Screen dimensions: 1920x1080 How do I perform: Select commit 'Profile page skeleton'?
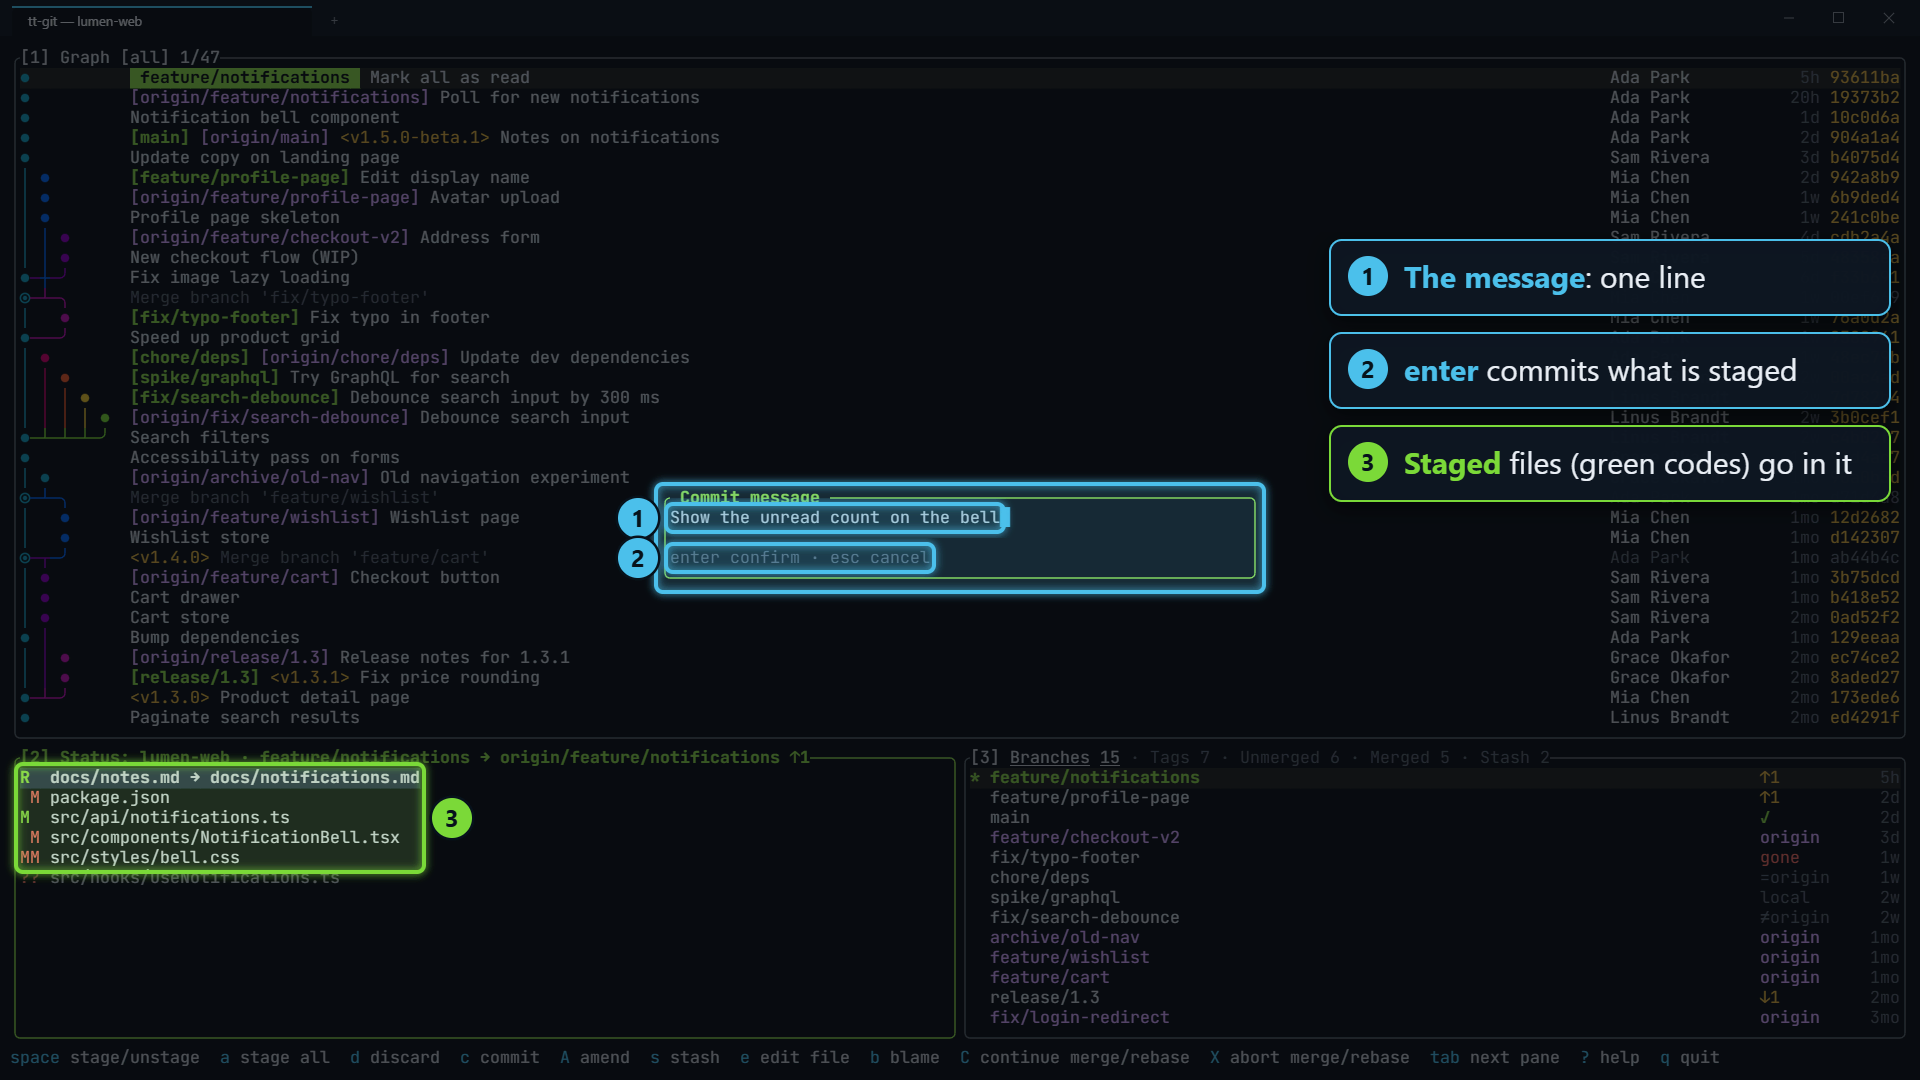[x=960, y=217]
